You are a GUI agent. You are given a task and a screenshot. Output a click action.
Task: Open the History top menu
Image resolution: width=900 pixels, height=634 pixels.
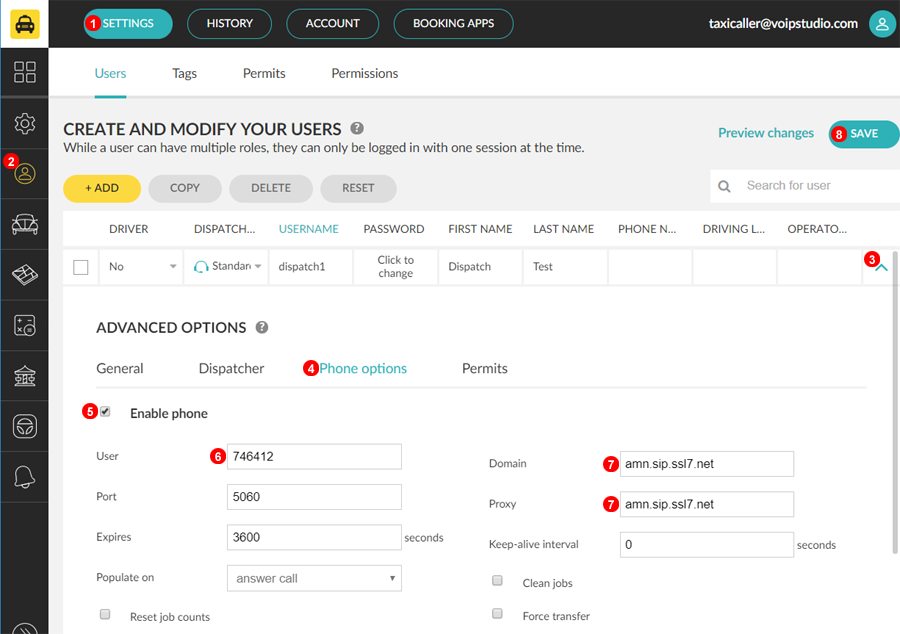230,24
